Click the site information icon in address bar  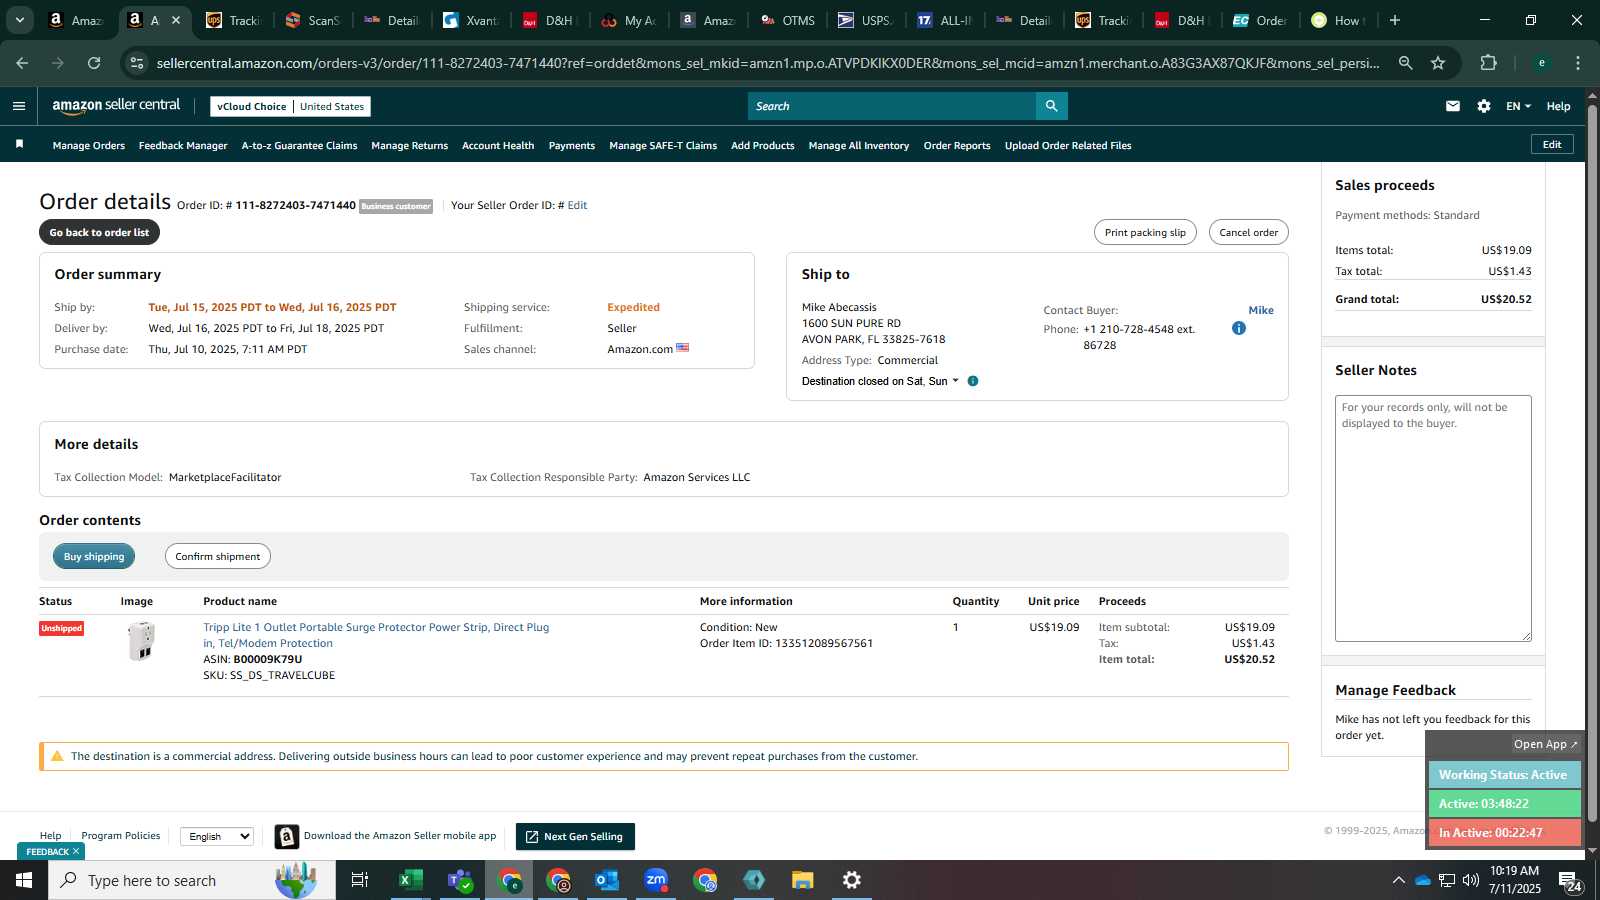tap(137, 63)
